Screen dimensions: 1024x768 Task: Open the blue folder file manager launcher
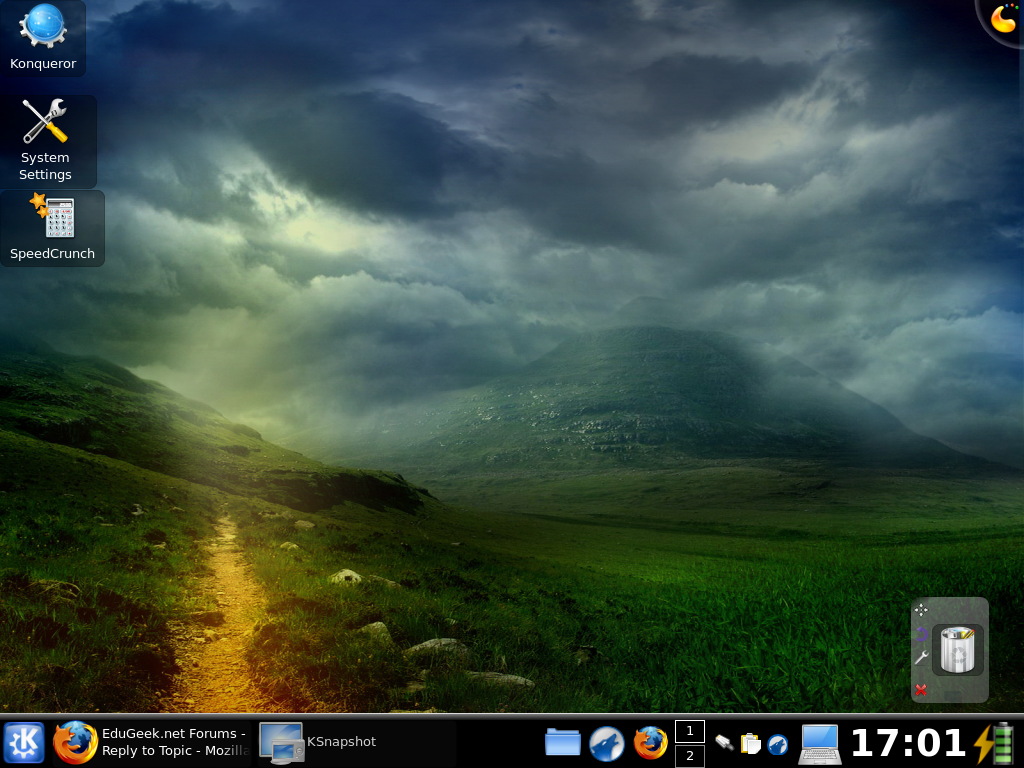[x=562, y=743]
